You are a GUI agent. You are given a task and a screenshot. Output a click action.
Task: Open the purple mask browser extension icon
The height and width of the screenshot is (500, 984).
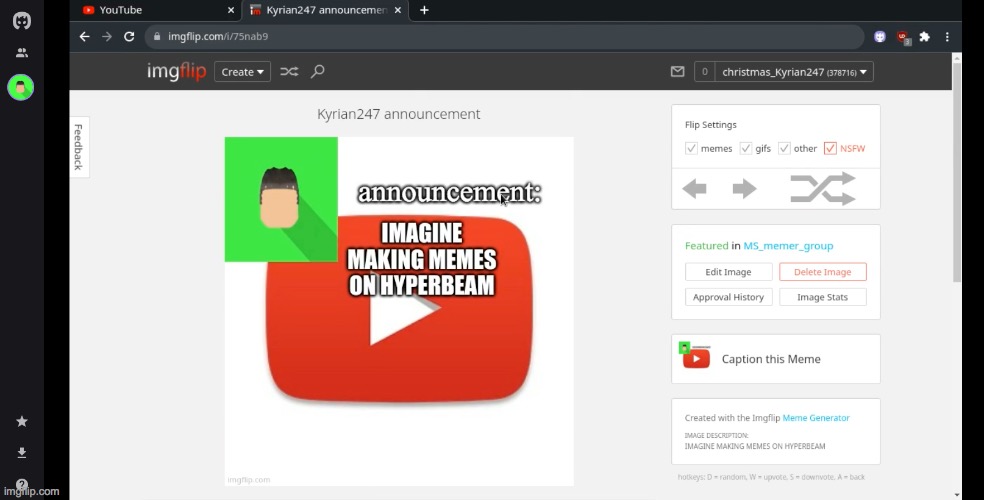click(880, 36)
